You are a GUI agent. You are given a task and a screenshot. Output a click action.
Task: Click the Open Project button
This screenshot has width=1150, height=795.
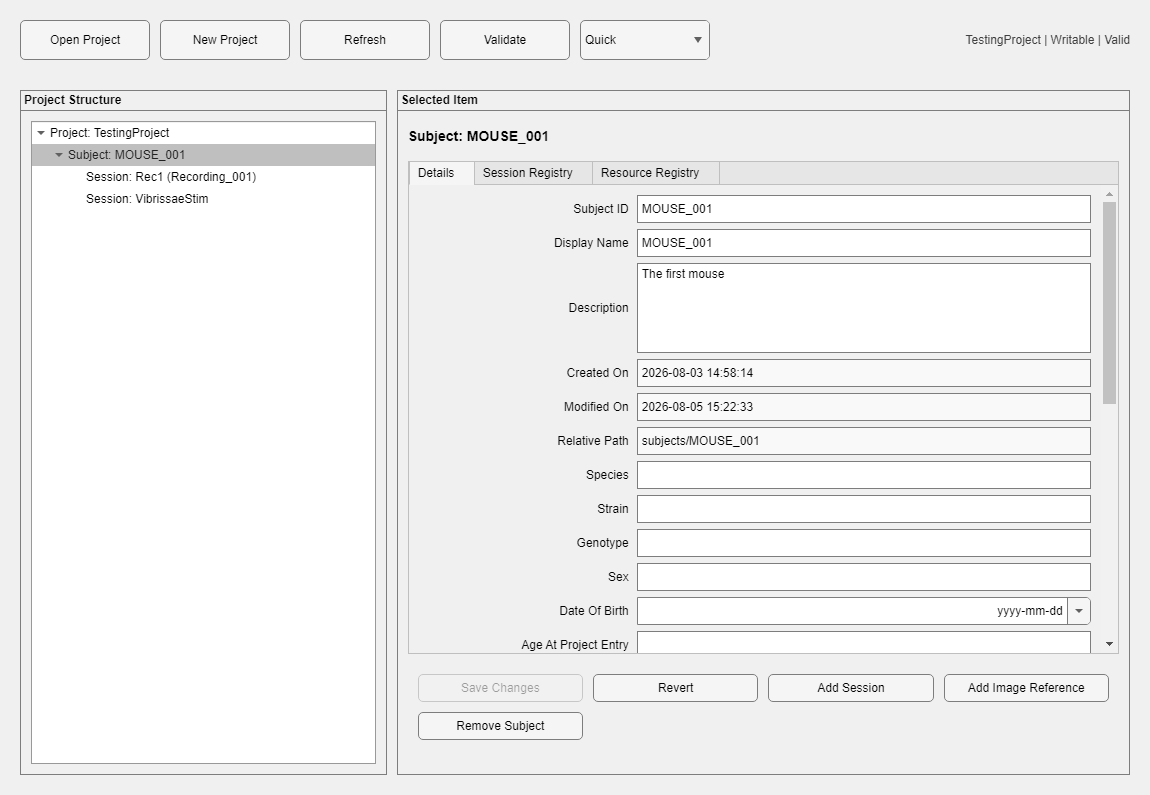(85, 40)
